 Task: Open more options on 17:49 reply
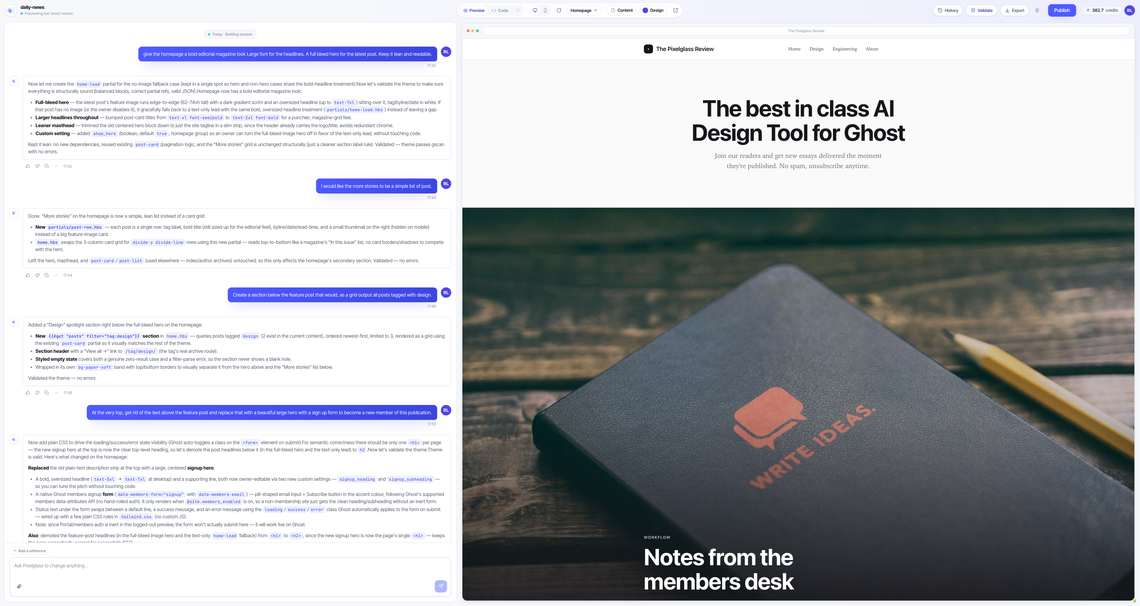point(56,393)
